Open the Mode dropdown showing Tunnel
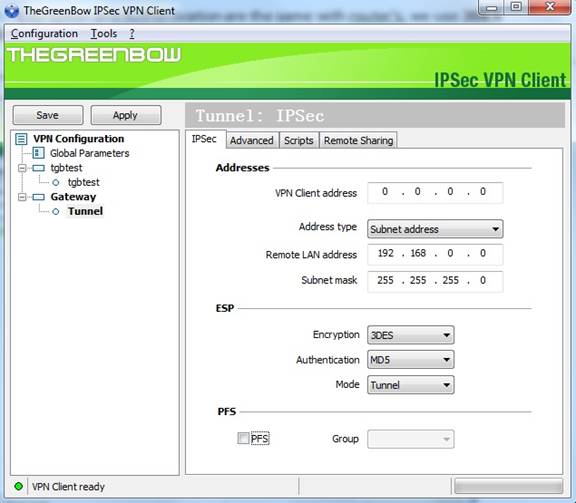The width and height of the screenshot is (576, 503). 411,385
